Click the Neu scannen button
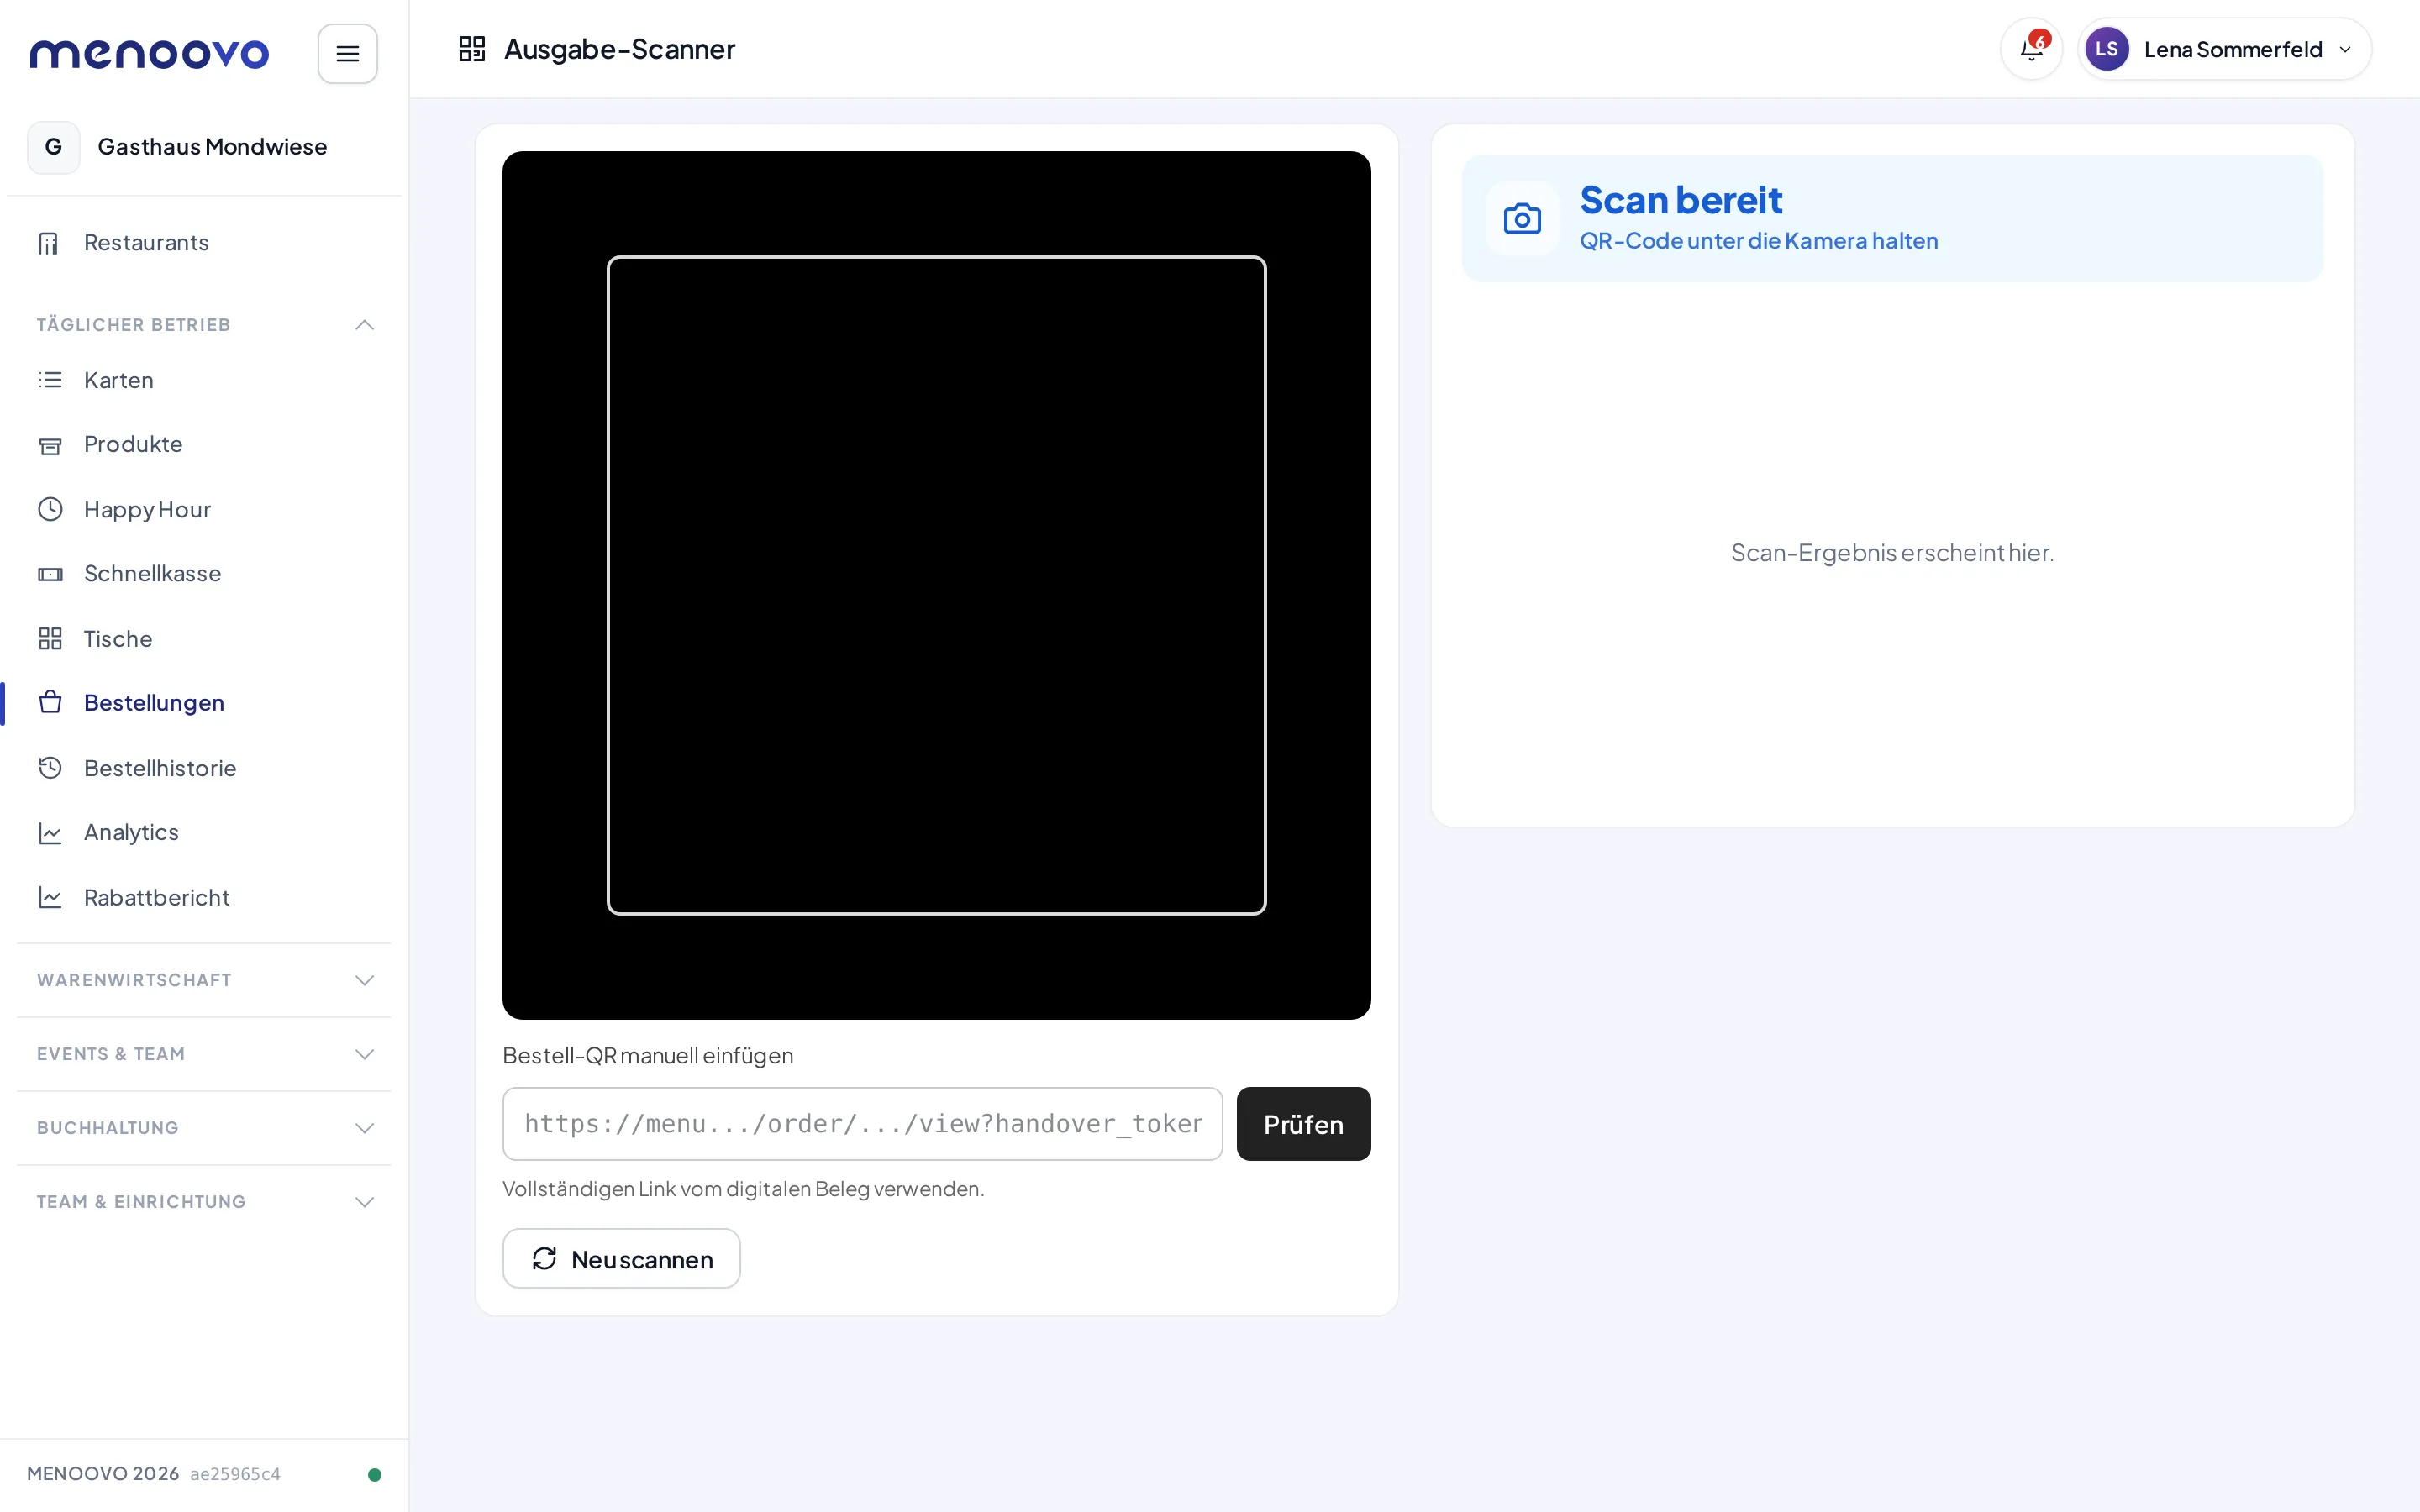Image resolution: width=2420 pixels, height=1512 pixels. (x=621, y=1258)
